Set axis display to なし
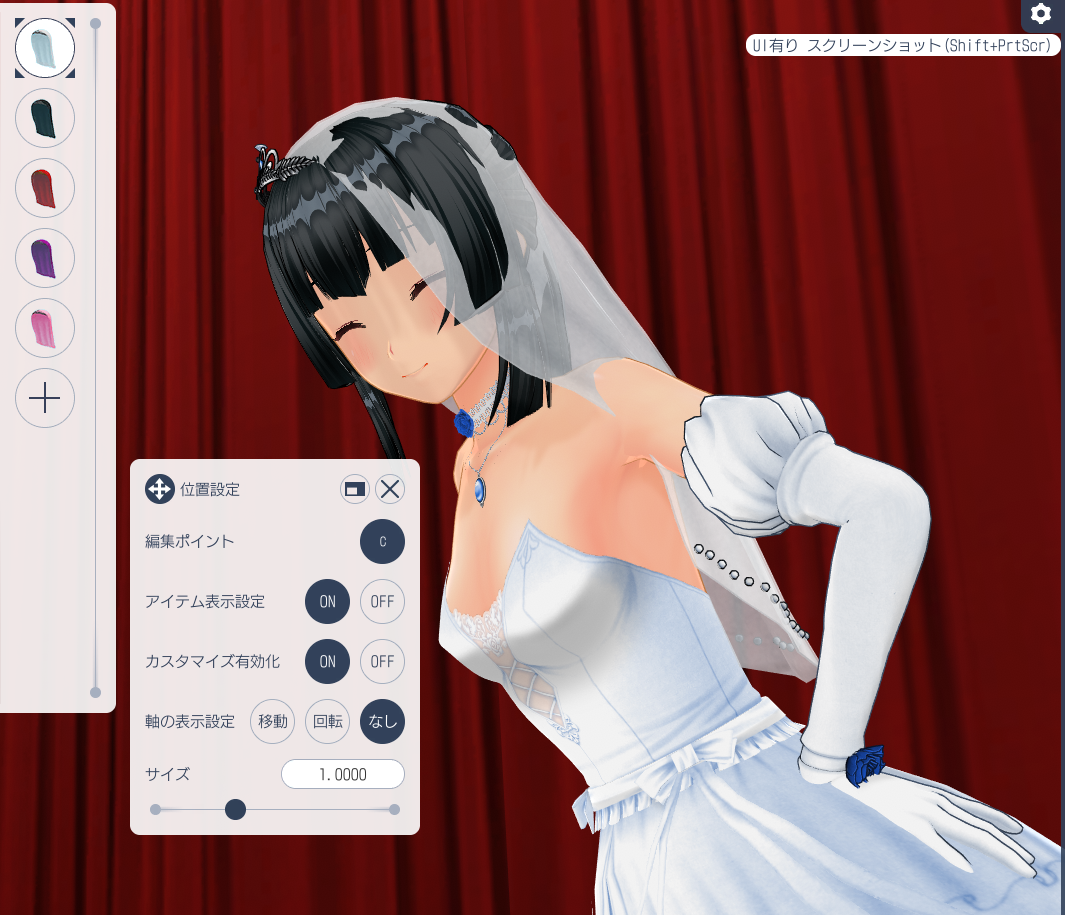Image resolution: width=1065 pixels, height=915 pixels. [382, 721]
